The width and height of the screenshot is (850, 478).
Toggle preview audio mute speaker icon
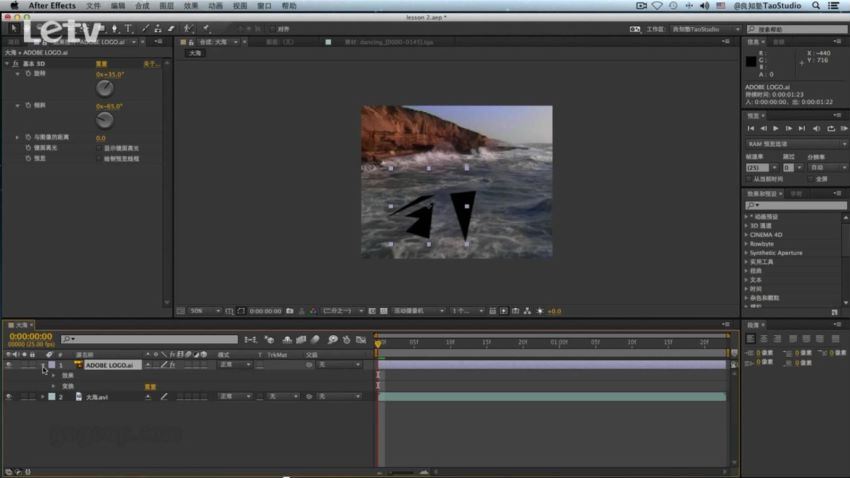[x=816, y=128]
